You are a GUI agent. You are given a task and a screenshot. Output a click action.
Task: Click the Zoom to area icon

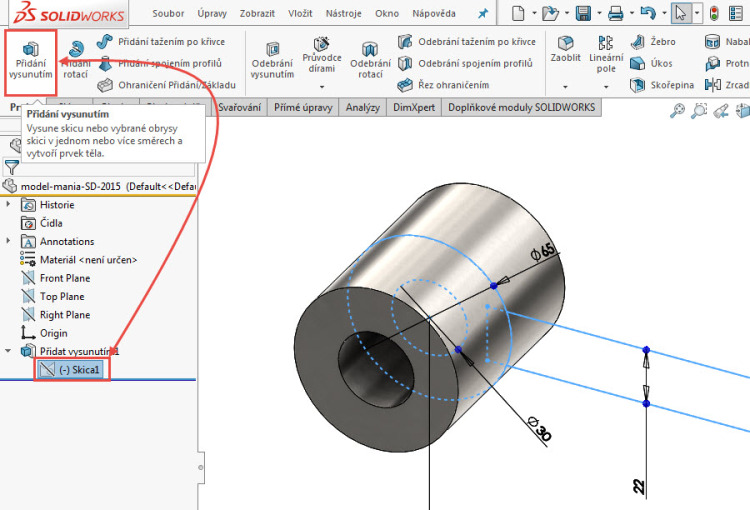(699, 111)
